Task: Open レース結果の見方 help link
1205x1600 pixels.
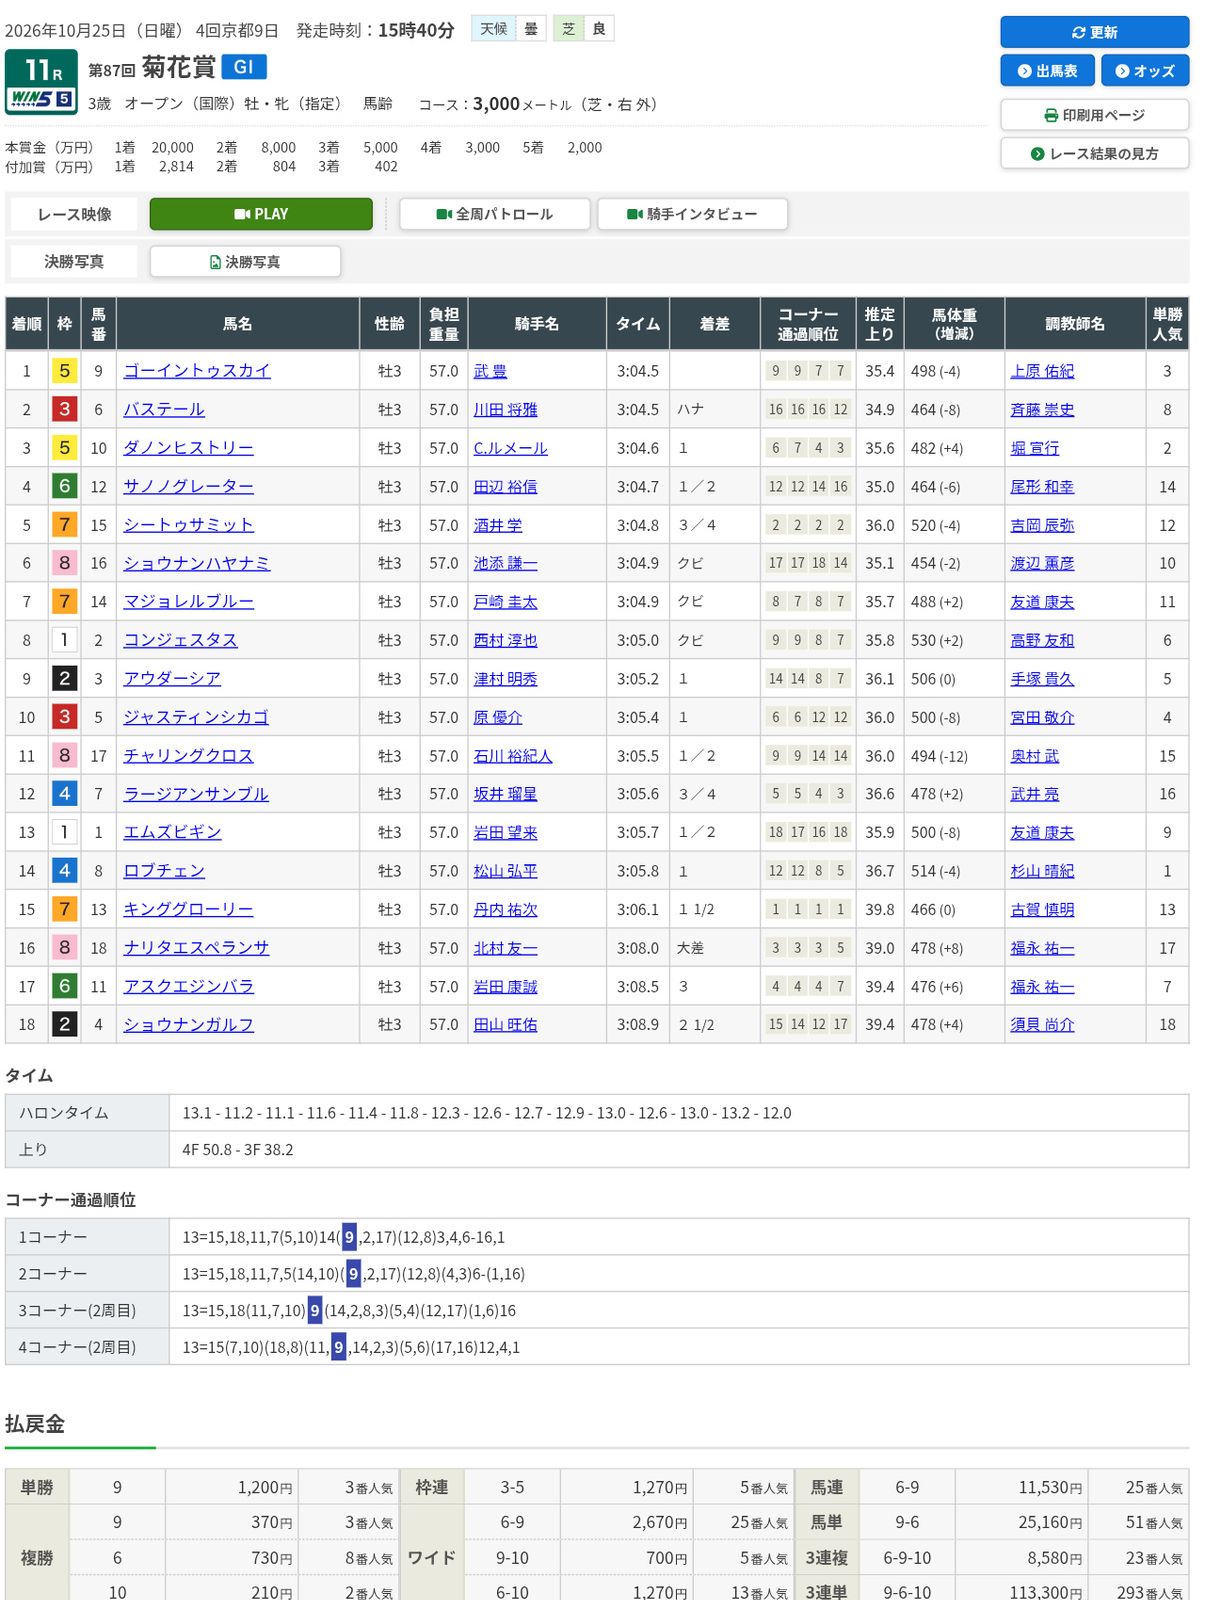Action: click(1094, 154)
